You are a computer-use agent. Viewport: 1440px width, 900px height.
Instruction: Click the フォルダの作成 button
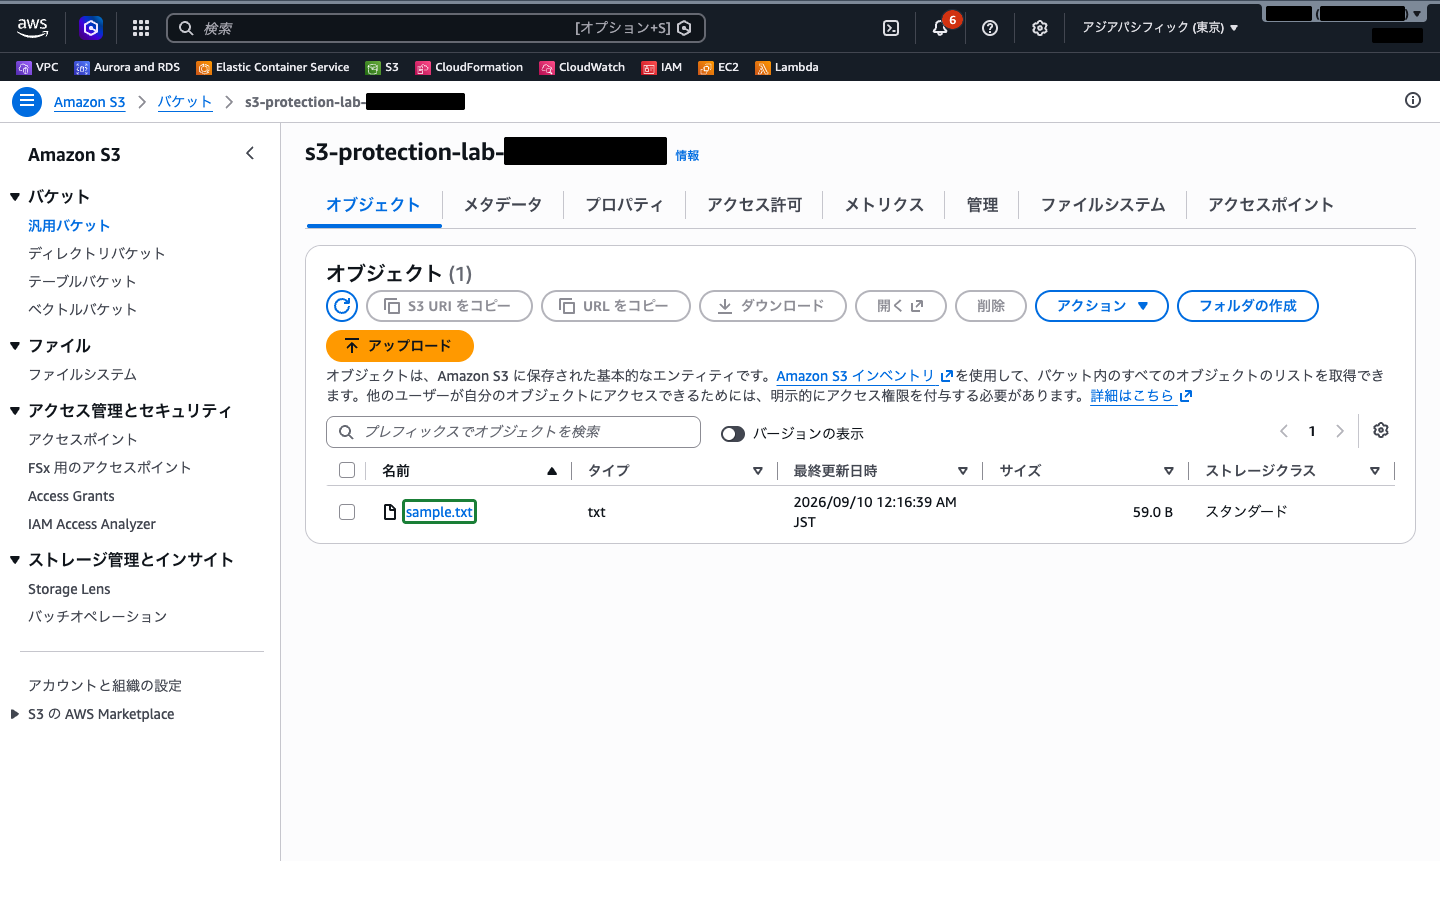point(1248,306)
